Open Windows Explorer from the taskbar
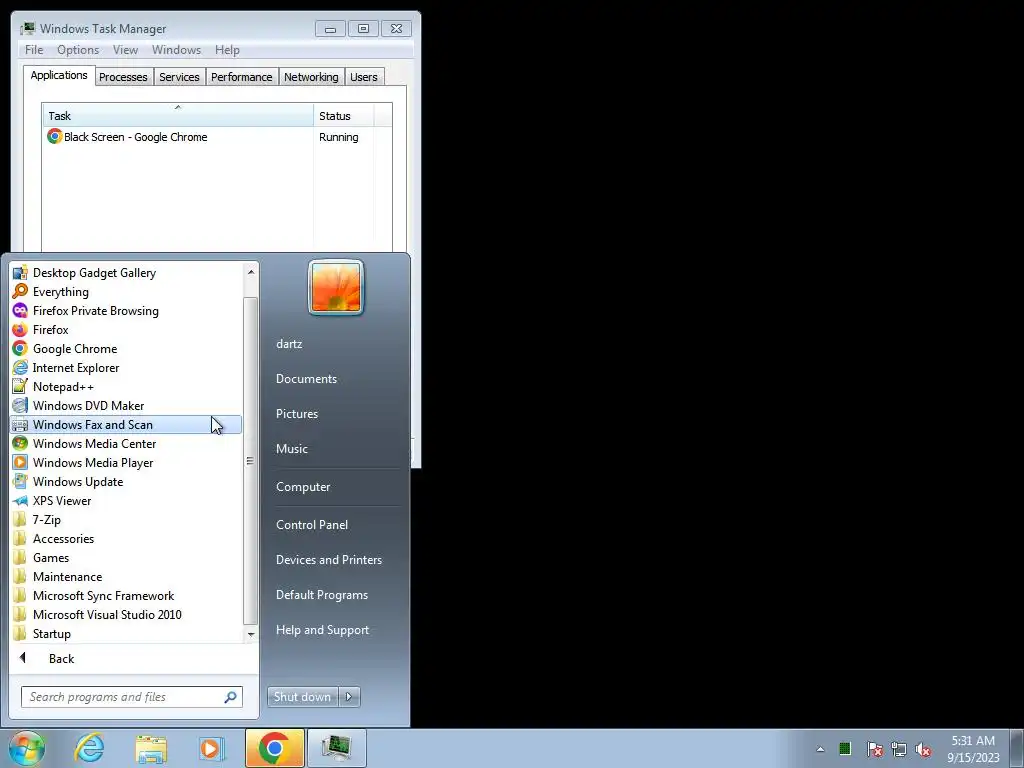Image resolution: width=1024 pixels, height=768 pixels. coord(151,748)
